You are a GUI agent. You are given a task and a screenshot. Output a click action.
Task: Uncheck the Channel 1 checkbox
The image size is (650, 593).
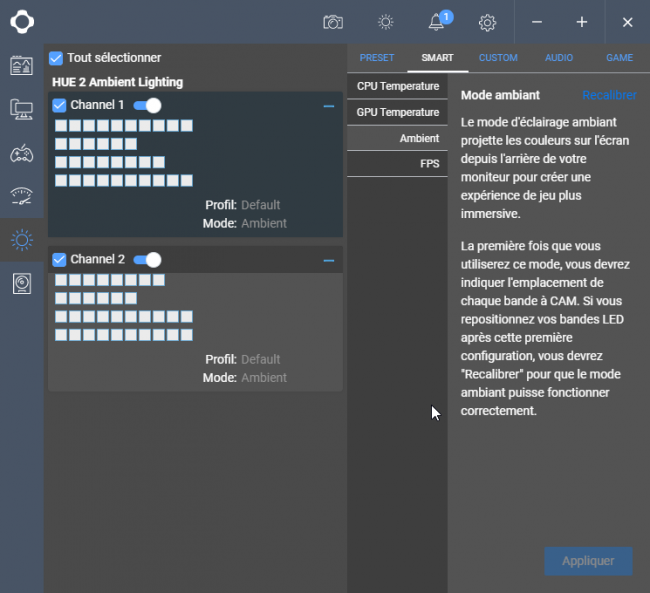click(59, 105)
